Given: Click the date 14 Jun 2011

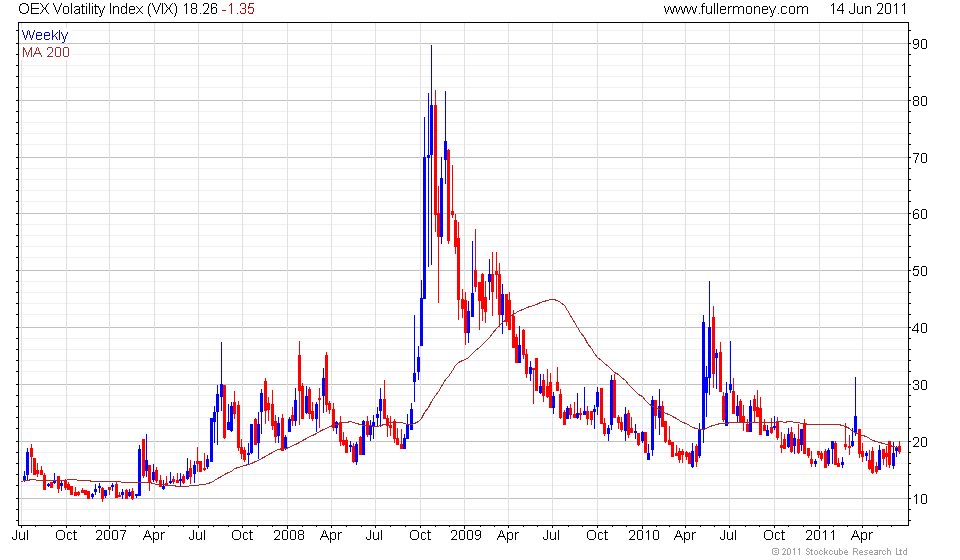Looking at the screenshot, I should tap(868, 9).
